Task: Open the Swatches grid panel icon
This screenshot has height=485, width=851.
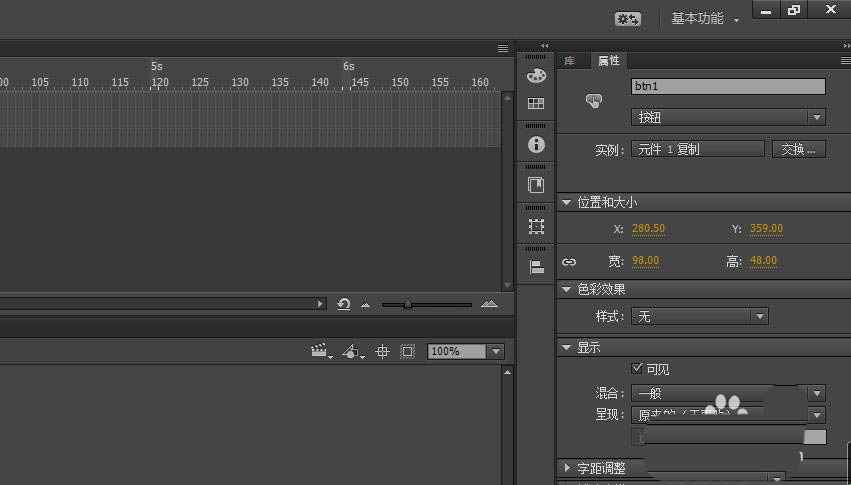Action: coord(536,103)
